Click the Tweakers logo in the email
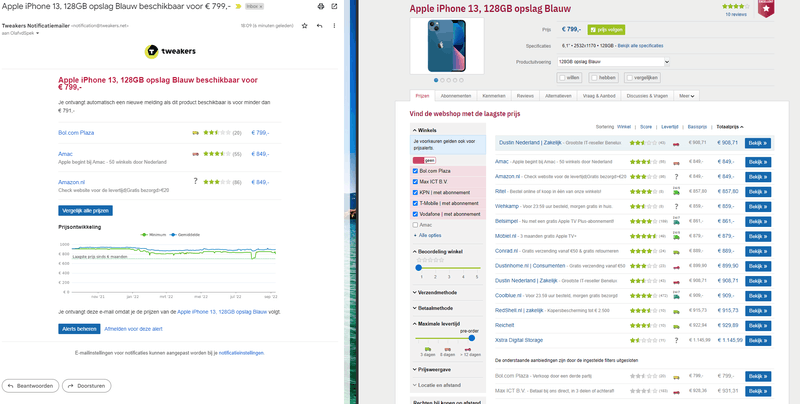Screen dimensions: 800x404 [x=170, y=51]
